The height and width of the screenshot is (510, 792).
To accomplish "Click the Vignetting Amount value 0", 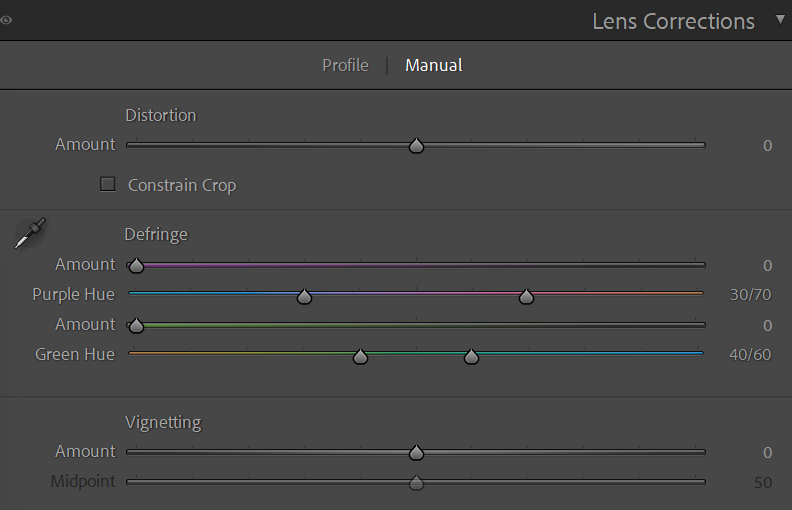I will tap(767, 452).
